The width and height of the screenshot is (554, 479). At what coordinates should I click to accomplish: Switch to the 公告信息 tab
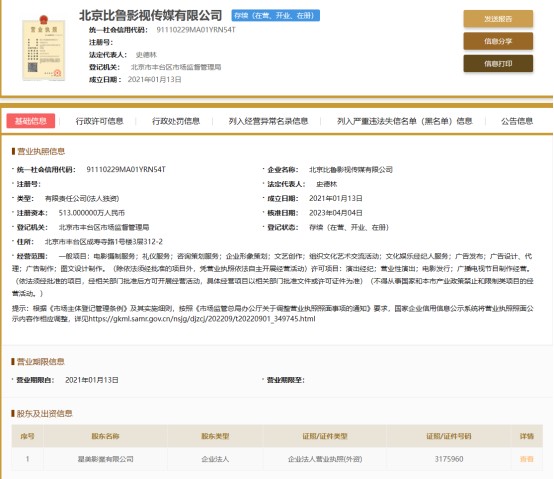tap(517, 121)
